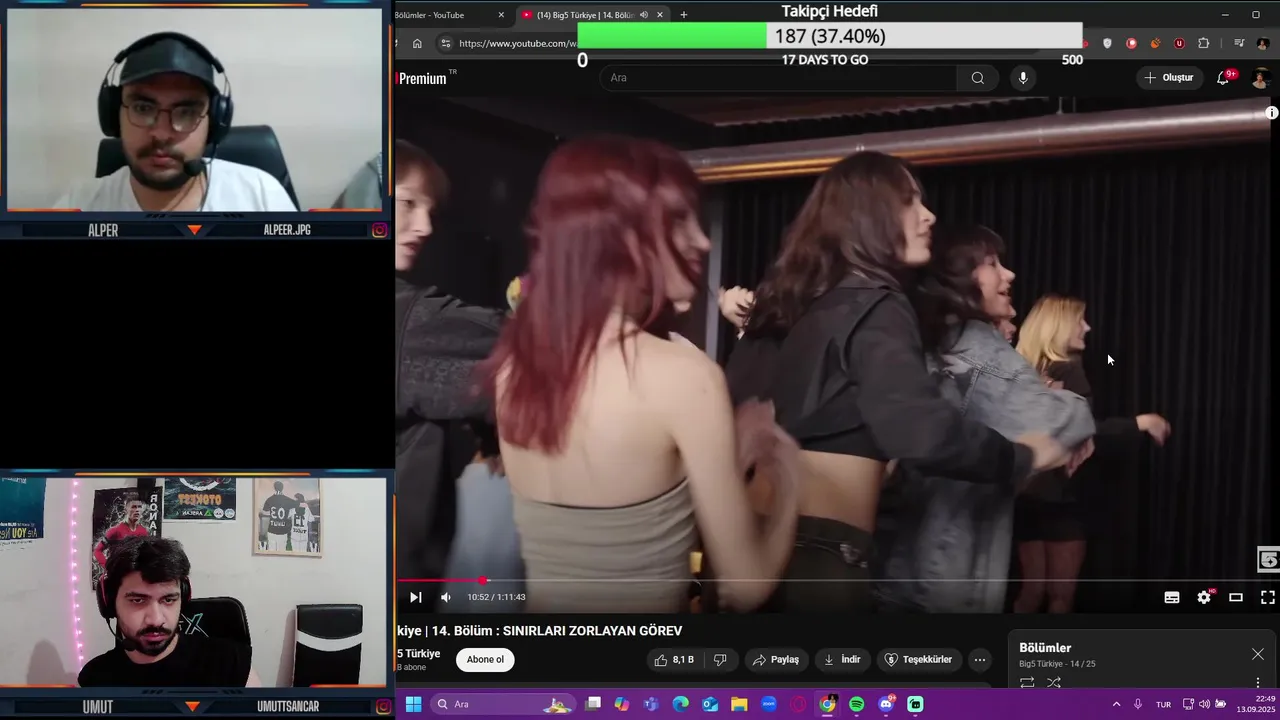1280x720 pixels.
Task: Toggle subtitles in the video player
Action: tap(1172, 597)
